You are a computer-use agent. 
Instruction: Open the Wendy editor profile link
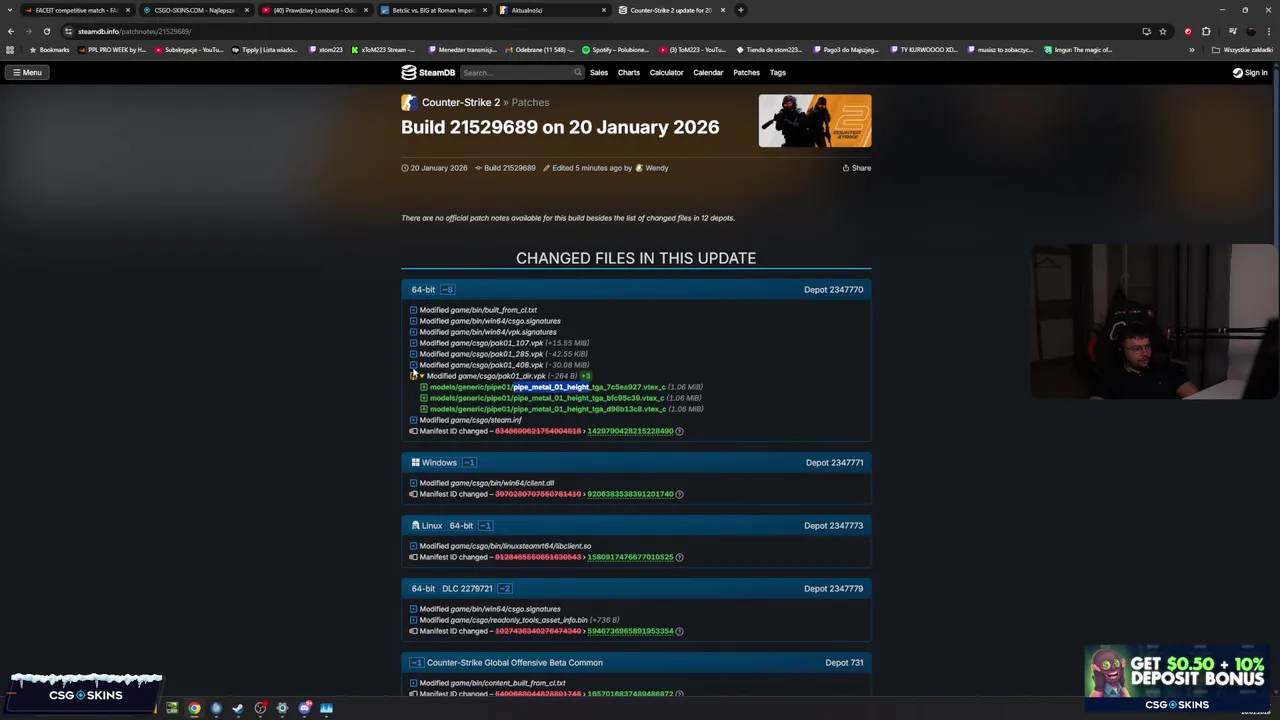point(652,168)
